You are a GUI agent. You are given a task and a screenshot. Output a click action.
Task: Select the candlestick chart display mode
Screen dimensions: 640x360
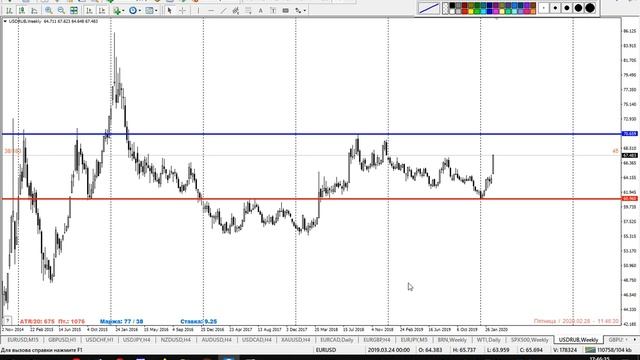(22, 10)
